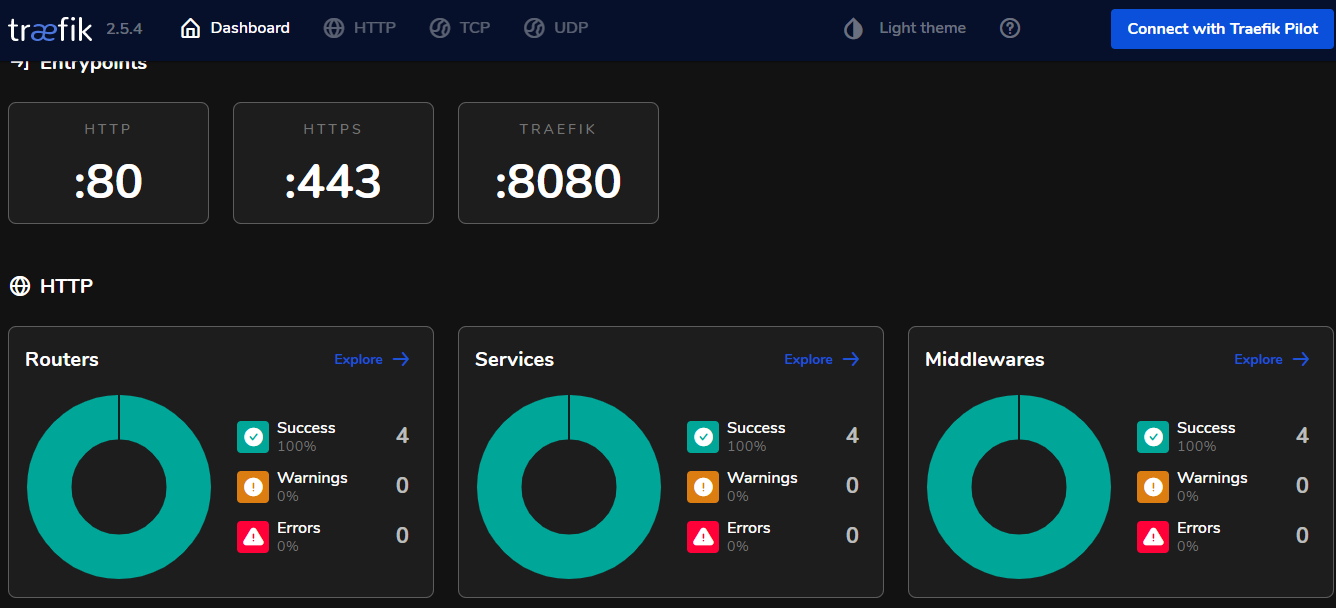Viewport: 1336px width, 608px height.
Task: Click the globe icon beside HTTP tab
Action: [x=334, y=28]
